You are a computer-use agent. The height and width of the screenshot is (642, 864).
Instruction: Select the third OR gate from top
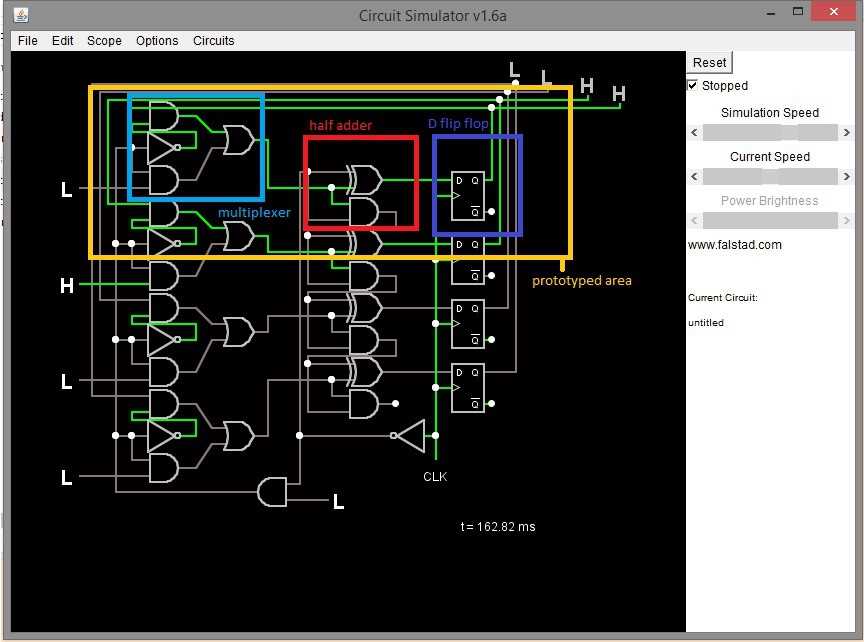tap(239, 332)
